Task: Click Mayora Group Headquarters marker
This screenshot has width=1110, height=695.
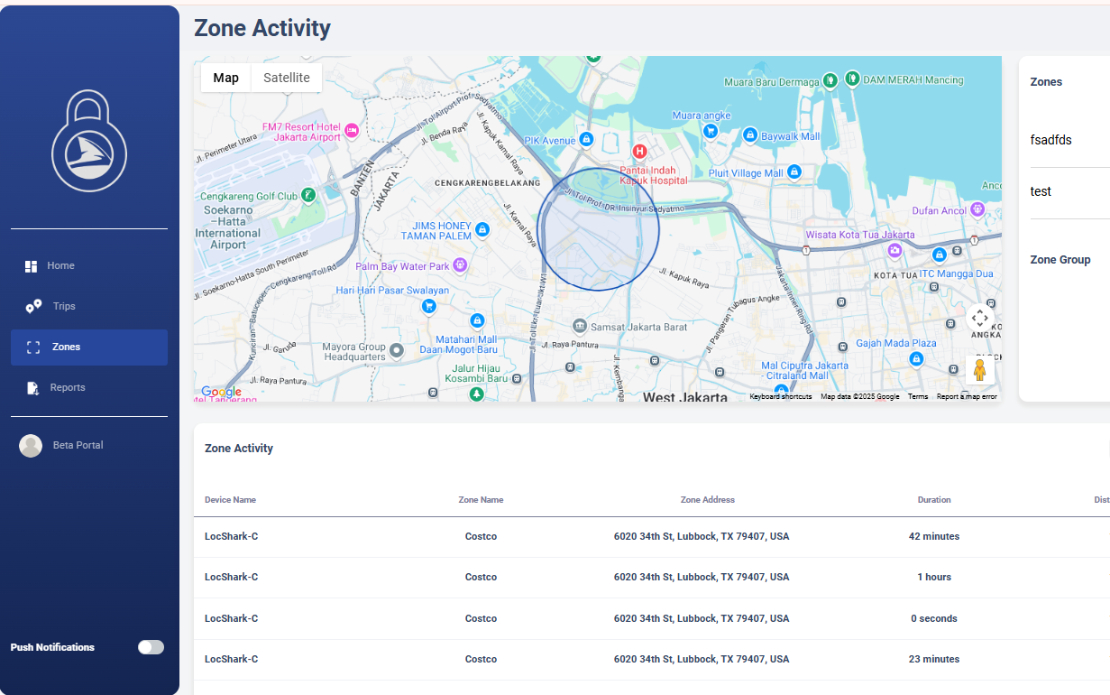Action: (x=396, y=350)
